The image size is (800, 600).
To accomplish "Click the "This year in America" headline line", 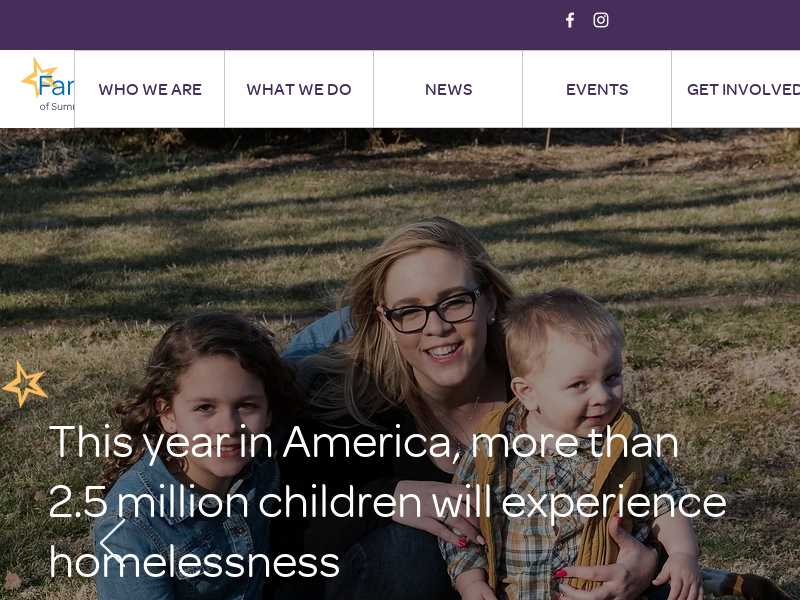I will pyautogui.click(x=363, y=442).
